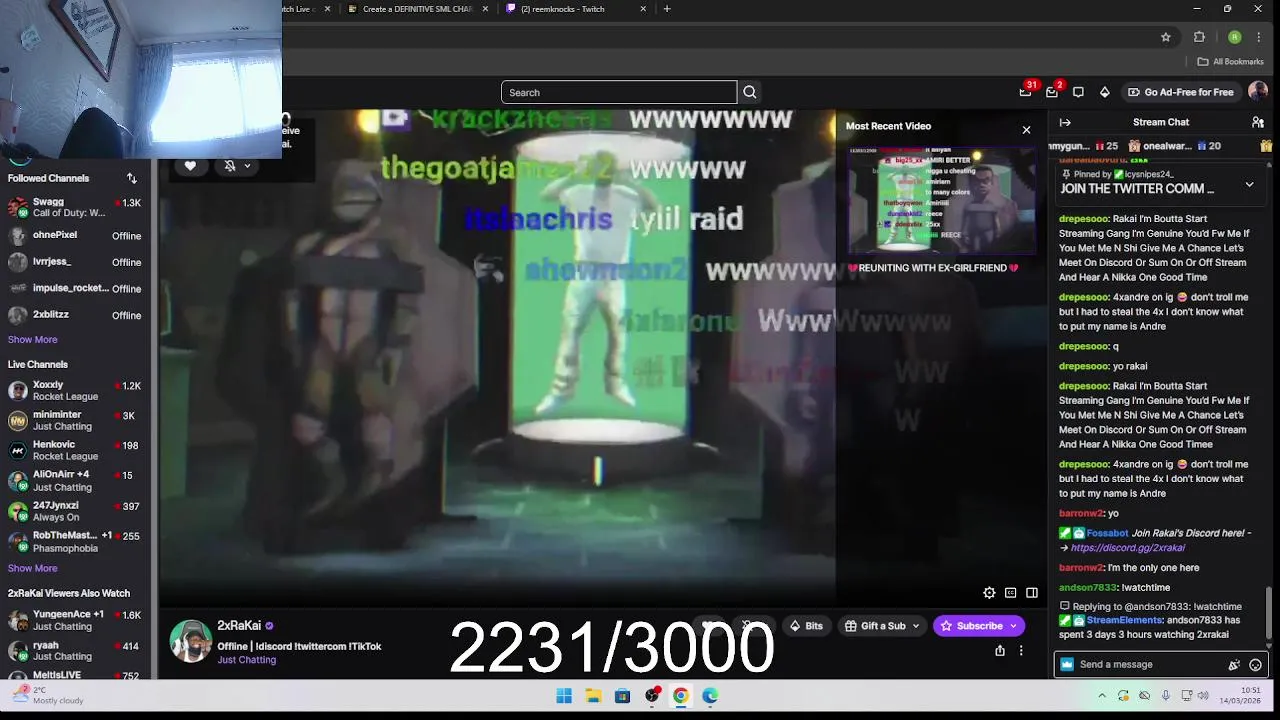Click channel points icon in chat input

(1067, 664)
